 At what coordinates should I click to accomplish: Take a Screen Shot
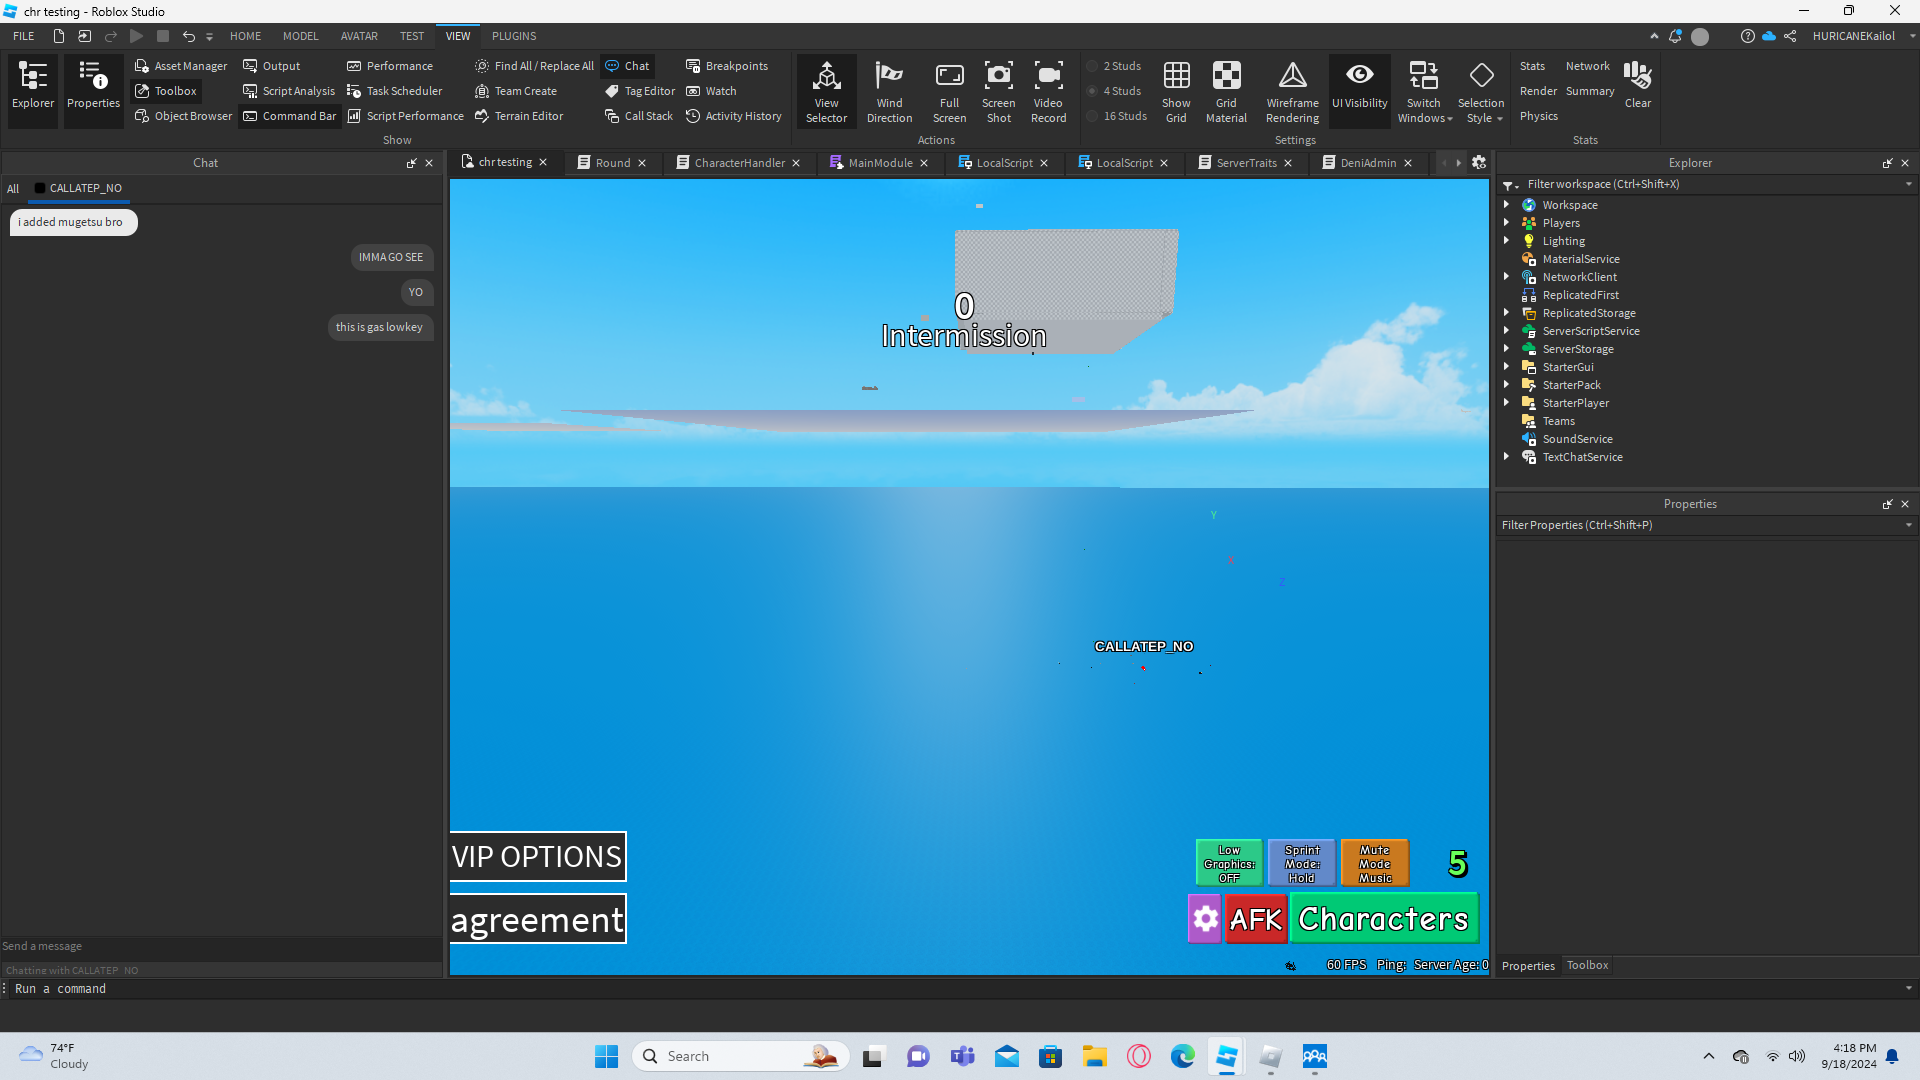(998, 90)
